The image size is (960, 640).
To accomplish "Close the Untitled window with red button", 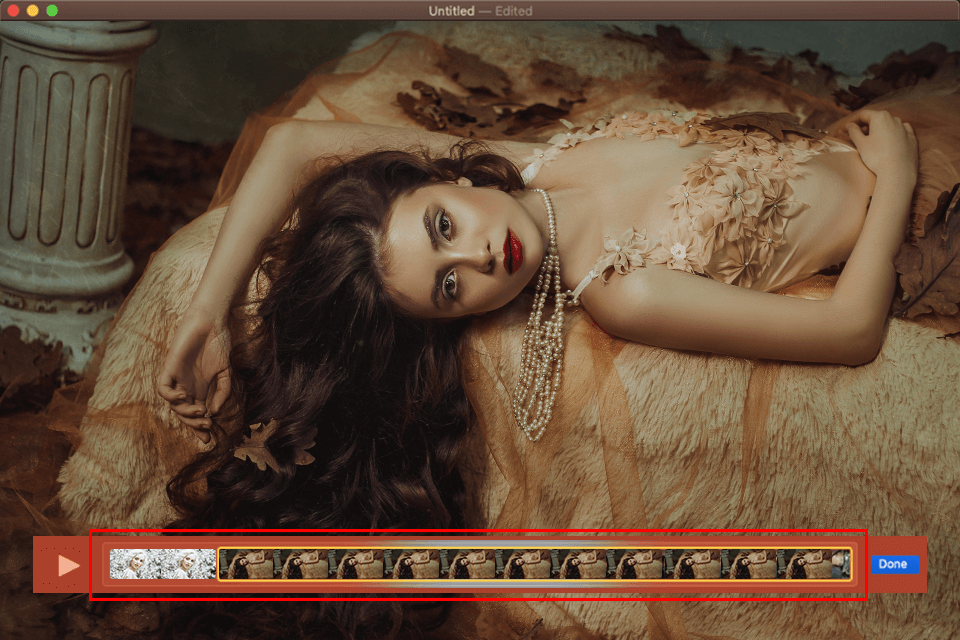I will click(x=13, y=10).
